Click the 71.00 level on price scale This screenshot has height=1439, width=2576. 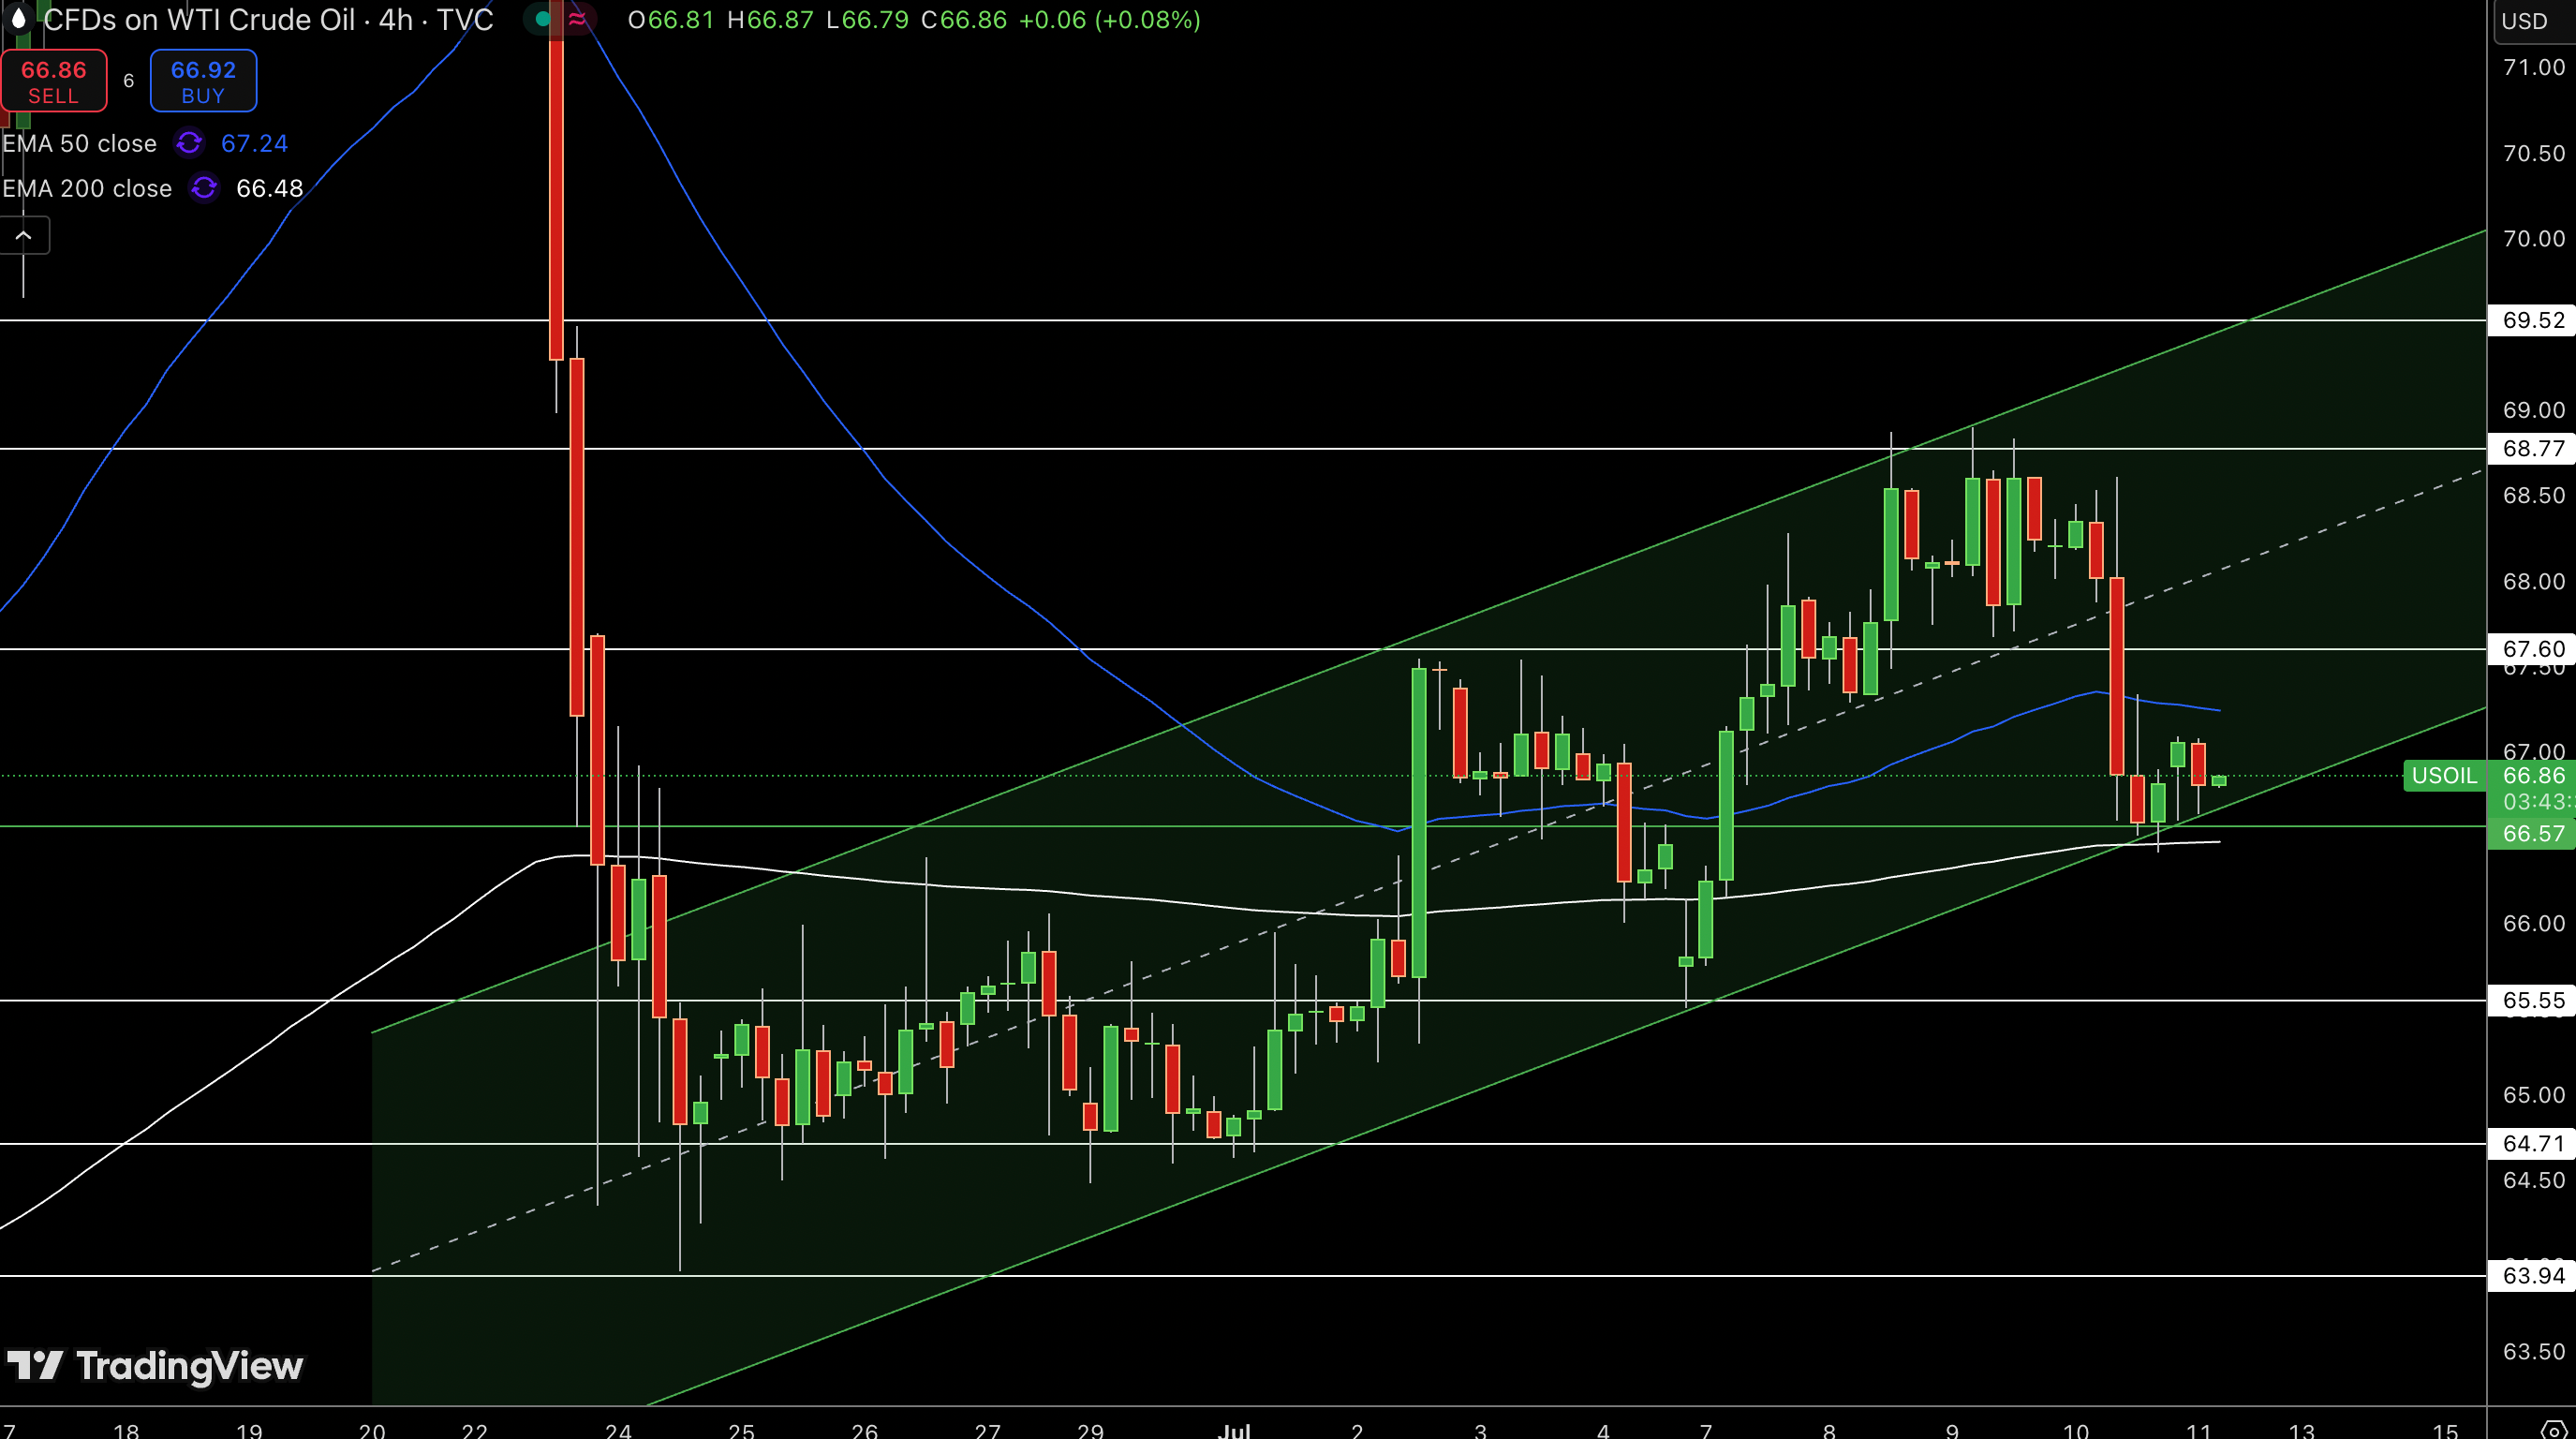(x=2533, y=67)
